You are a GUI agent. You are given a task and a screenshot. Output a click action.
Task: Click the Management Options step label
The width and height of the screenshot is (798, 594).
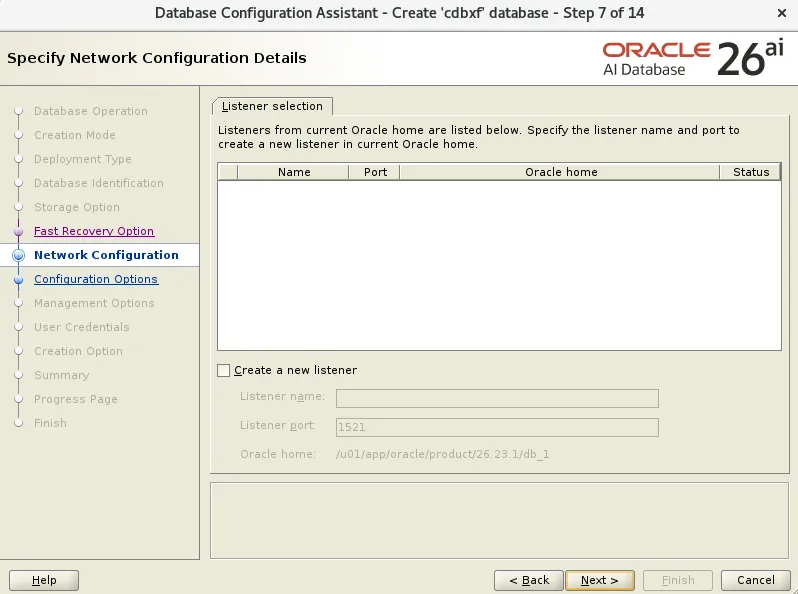[x=94, y=303]
